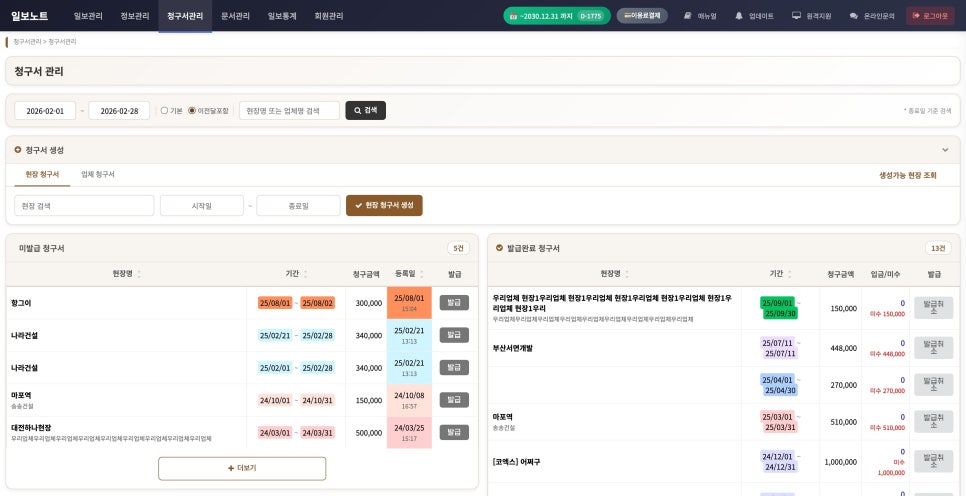Click the 이용료결제 card icon
966x496 pixels.
(628, 16)
